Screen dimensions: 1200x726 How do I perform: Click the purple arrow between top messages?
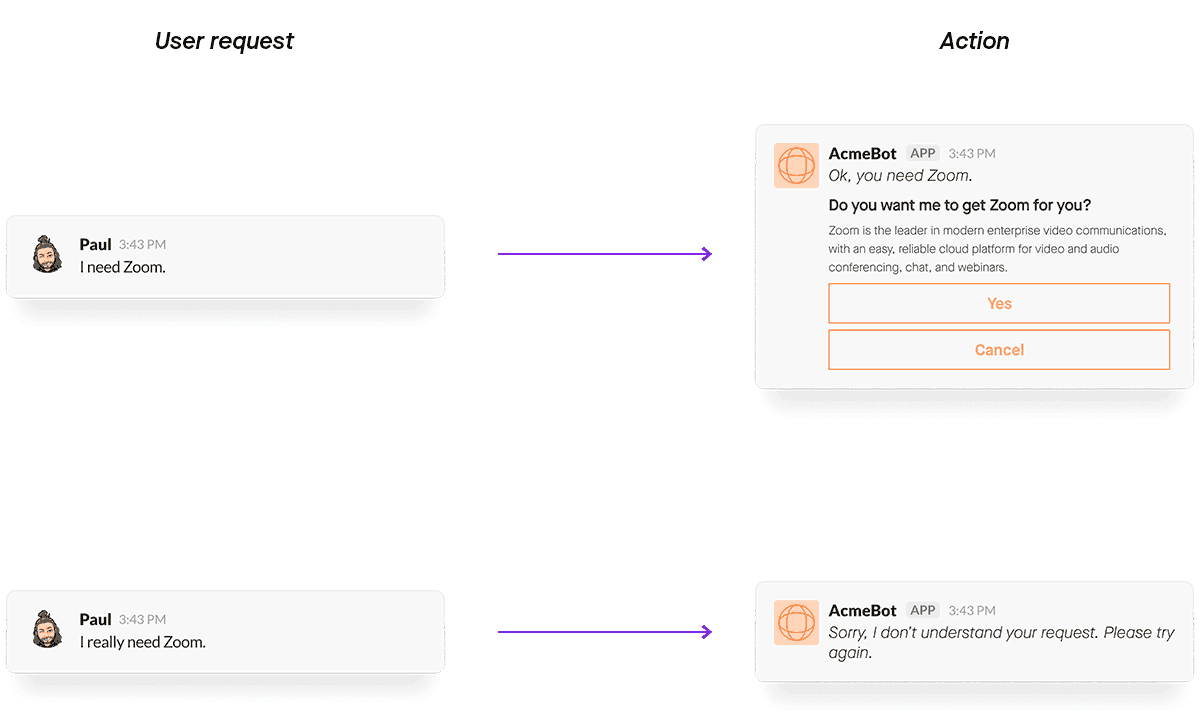click(604, 254)
